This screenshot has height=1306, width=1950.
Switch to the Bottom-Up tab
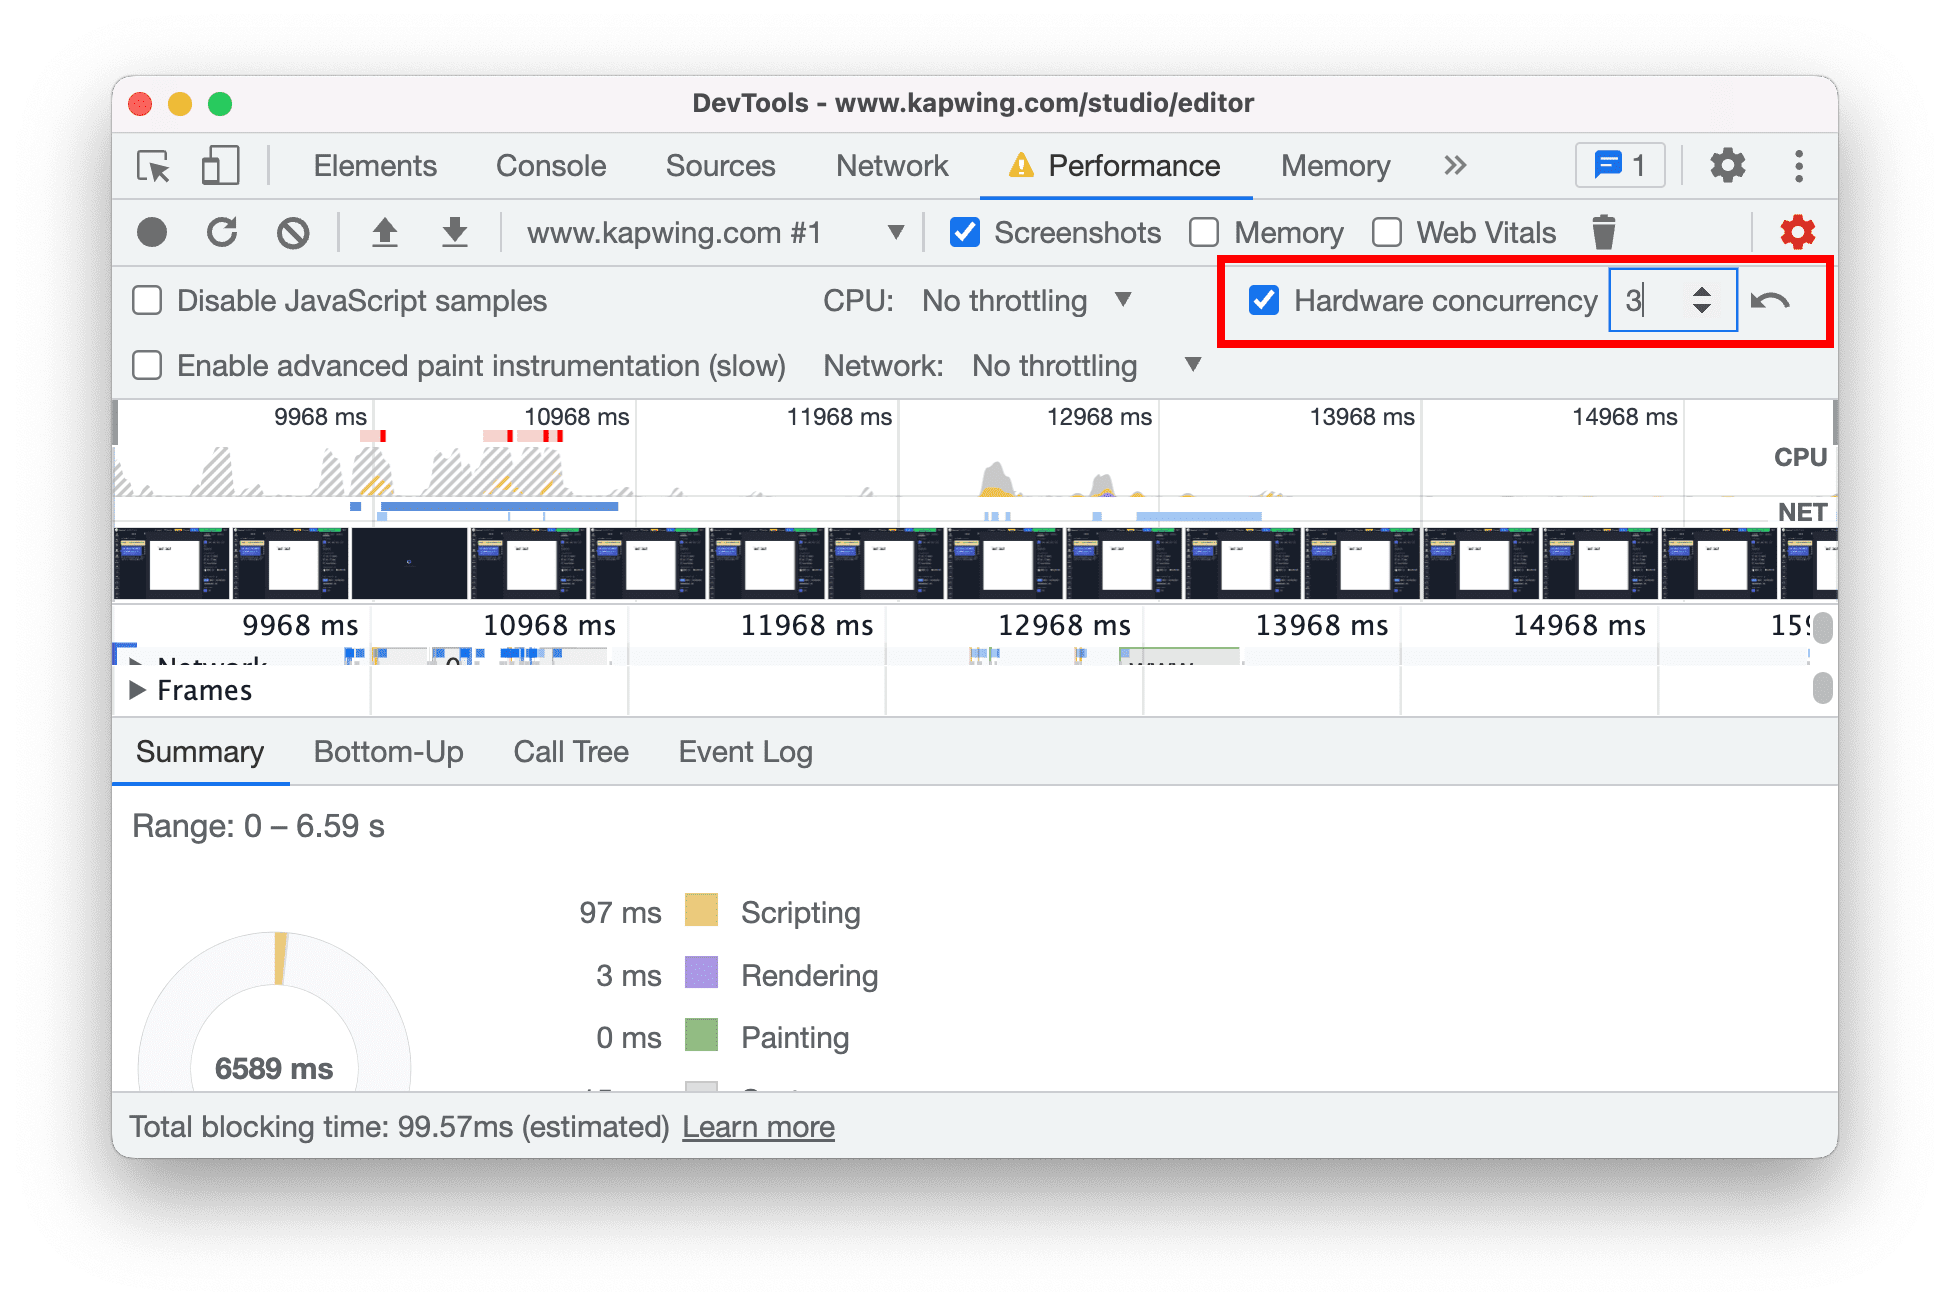[x=386, y=752]
